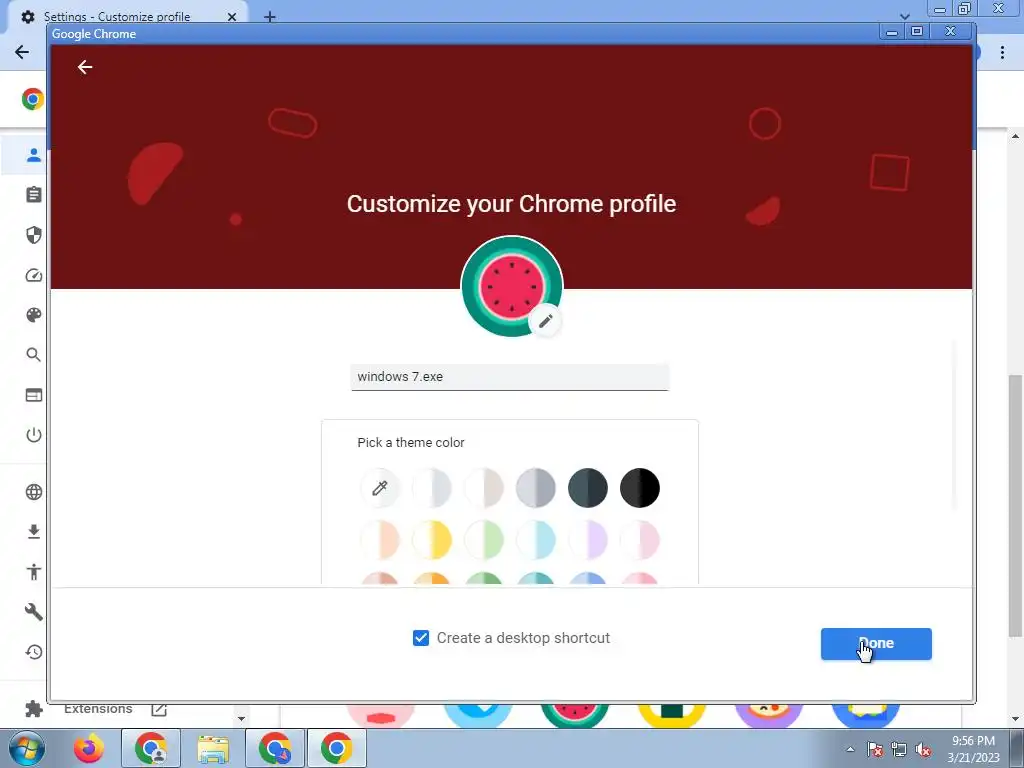Edit the watermelon avatar with pencil icon
Viewport: 1024px width, 768px height.
tap(545, 321)
